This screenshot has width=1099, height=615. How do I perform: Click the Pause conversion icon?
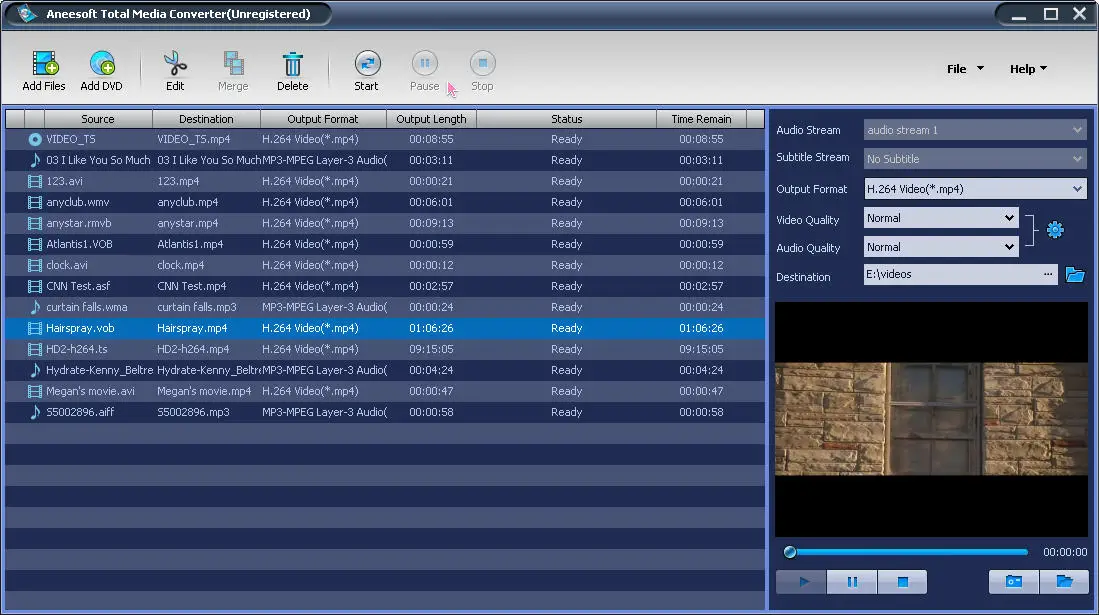(x=425, y=63)
